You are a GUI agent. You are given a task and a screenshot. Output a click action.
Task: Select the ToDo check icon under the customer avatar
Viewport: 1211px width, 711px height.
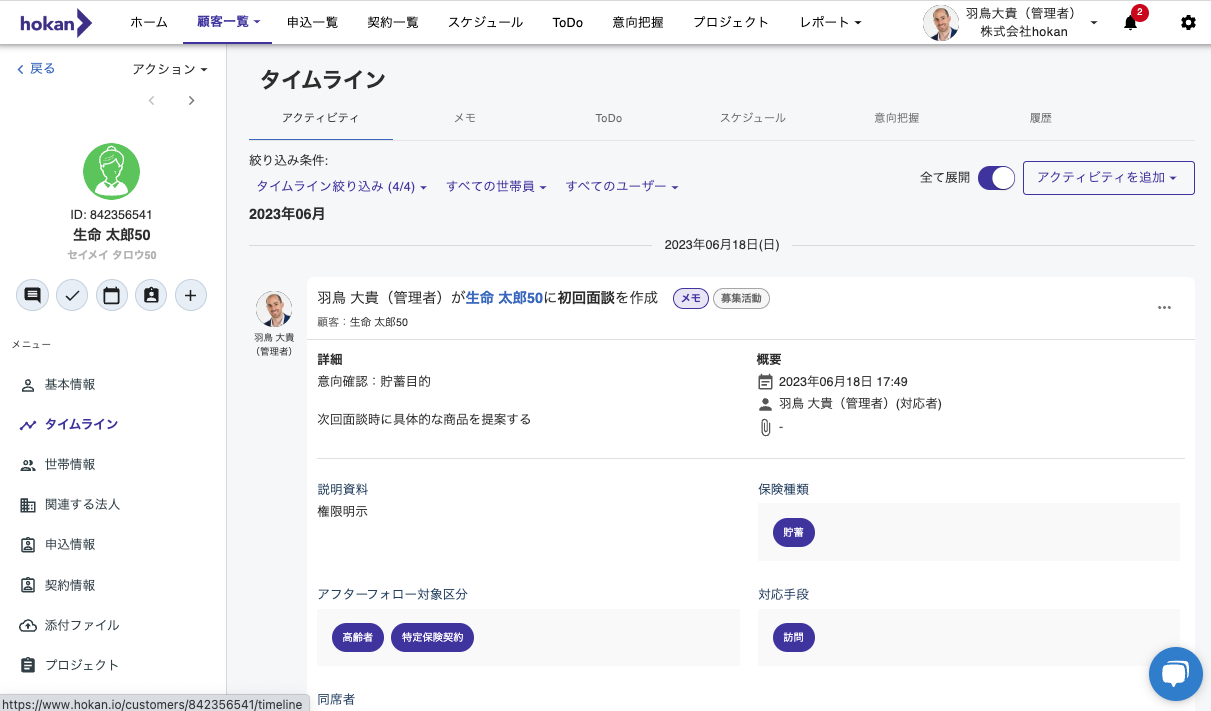click(71, 294)
